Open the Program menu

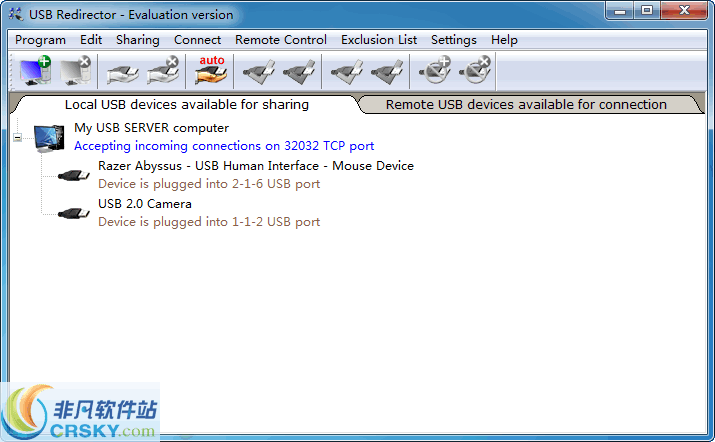40,40
